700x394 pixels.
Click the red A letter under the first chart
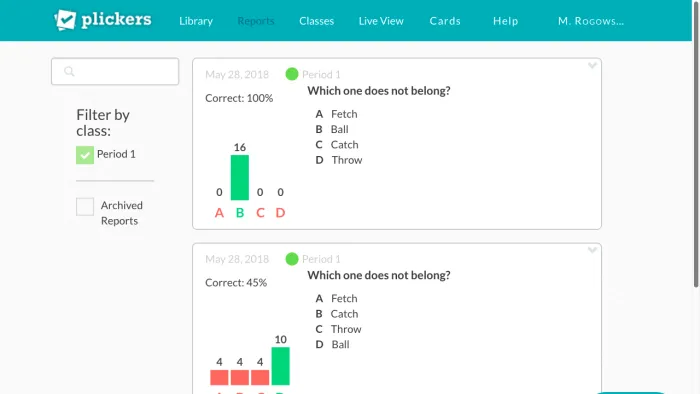pyautogui.click(x=219, y=213)
